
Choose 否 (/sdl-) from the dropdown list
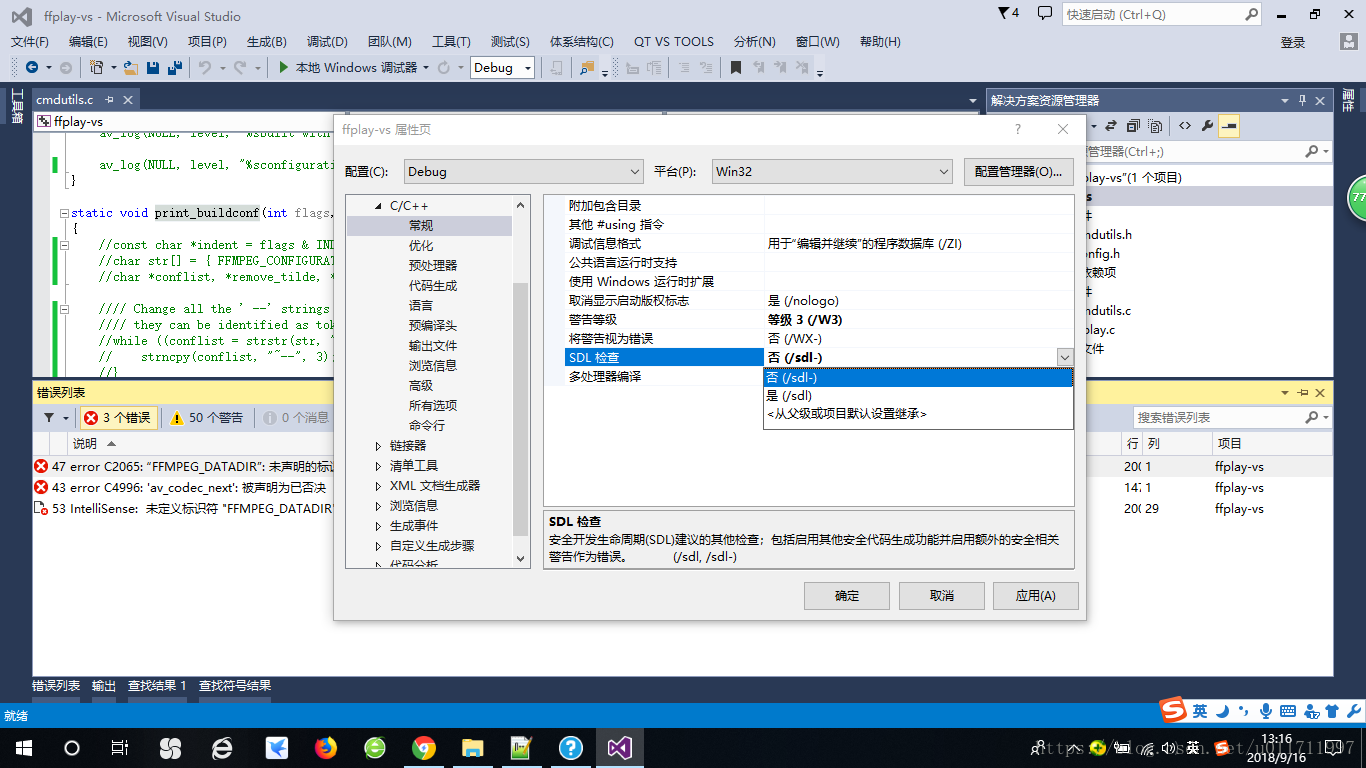[x=918, y=378]
